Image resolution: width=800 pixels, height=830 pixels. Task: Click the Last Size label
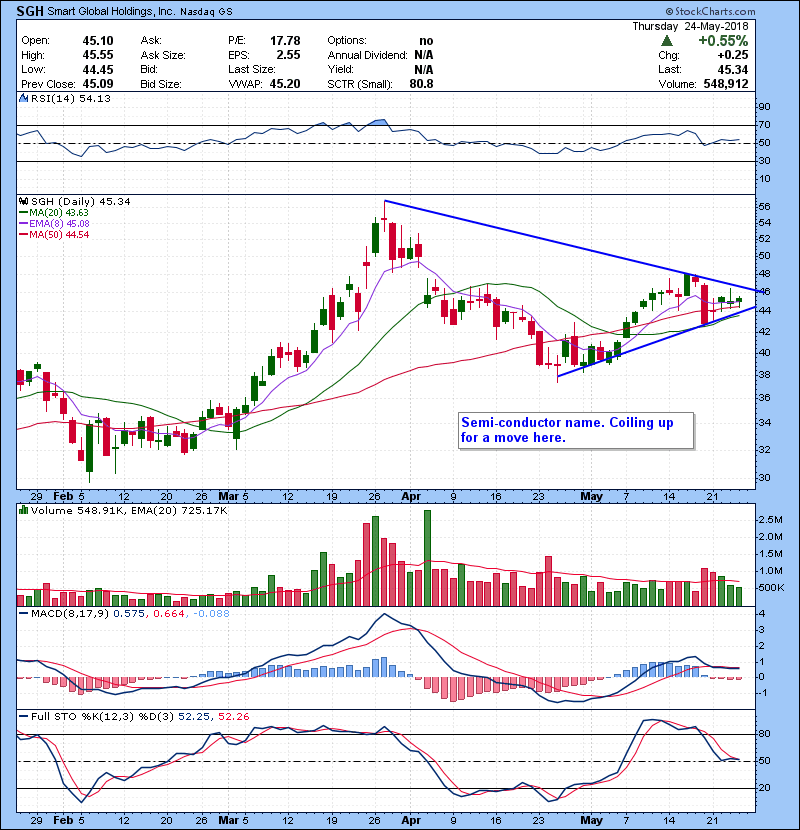point(251,69)
